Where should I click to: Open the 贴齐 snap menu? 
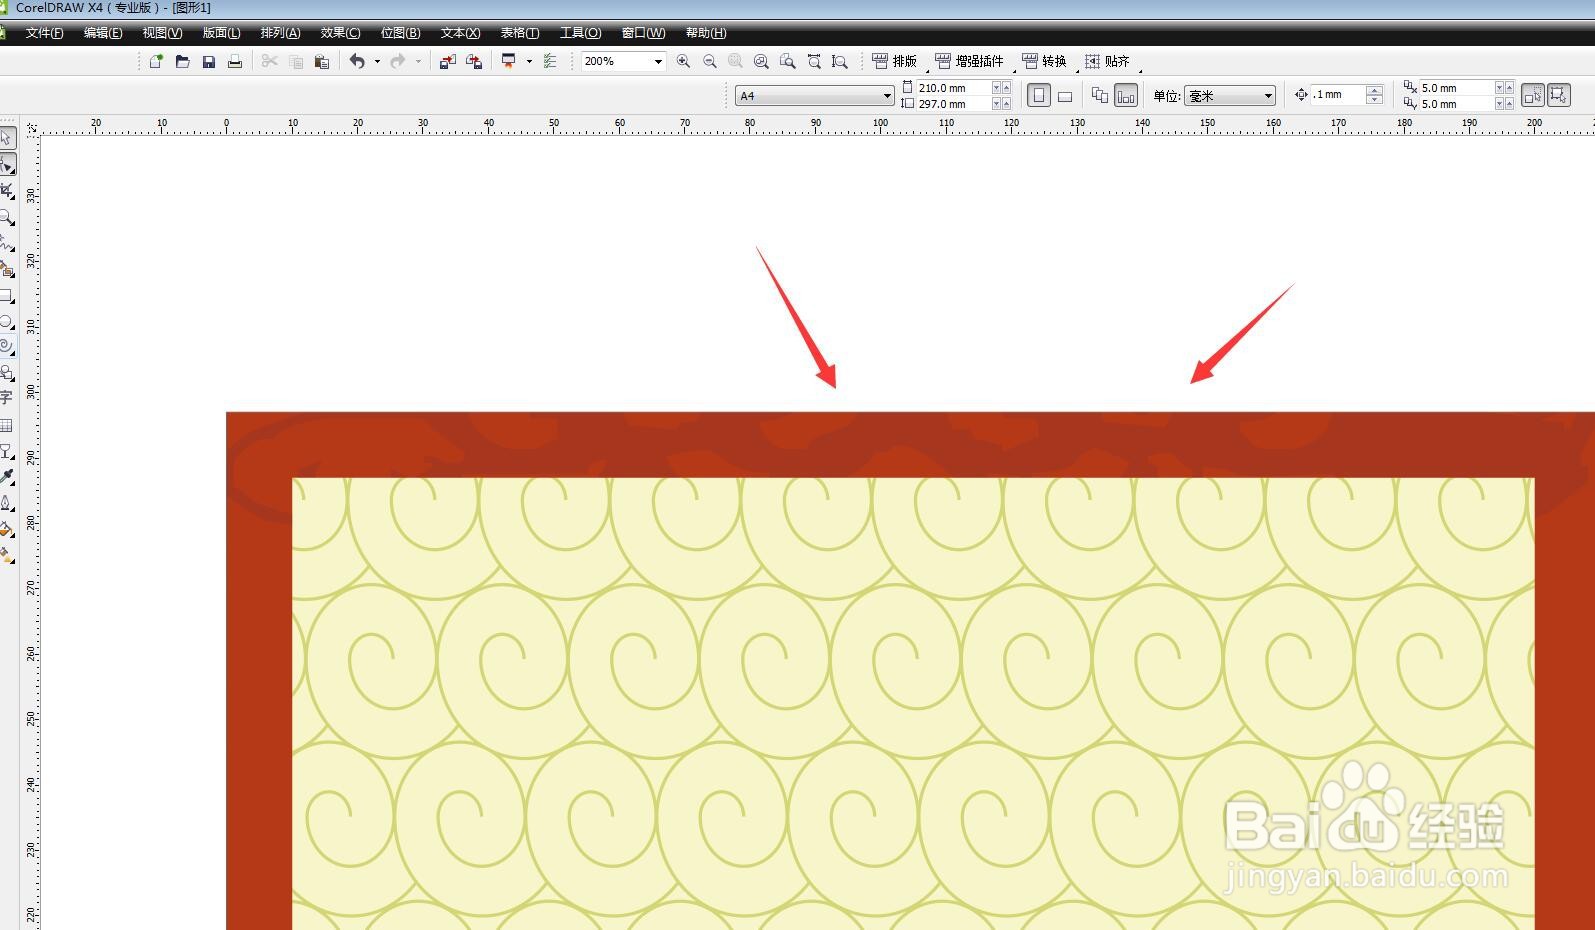click(x=1107, y=61)
